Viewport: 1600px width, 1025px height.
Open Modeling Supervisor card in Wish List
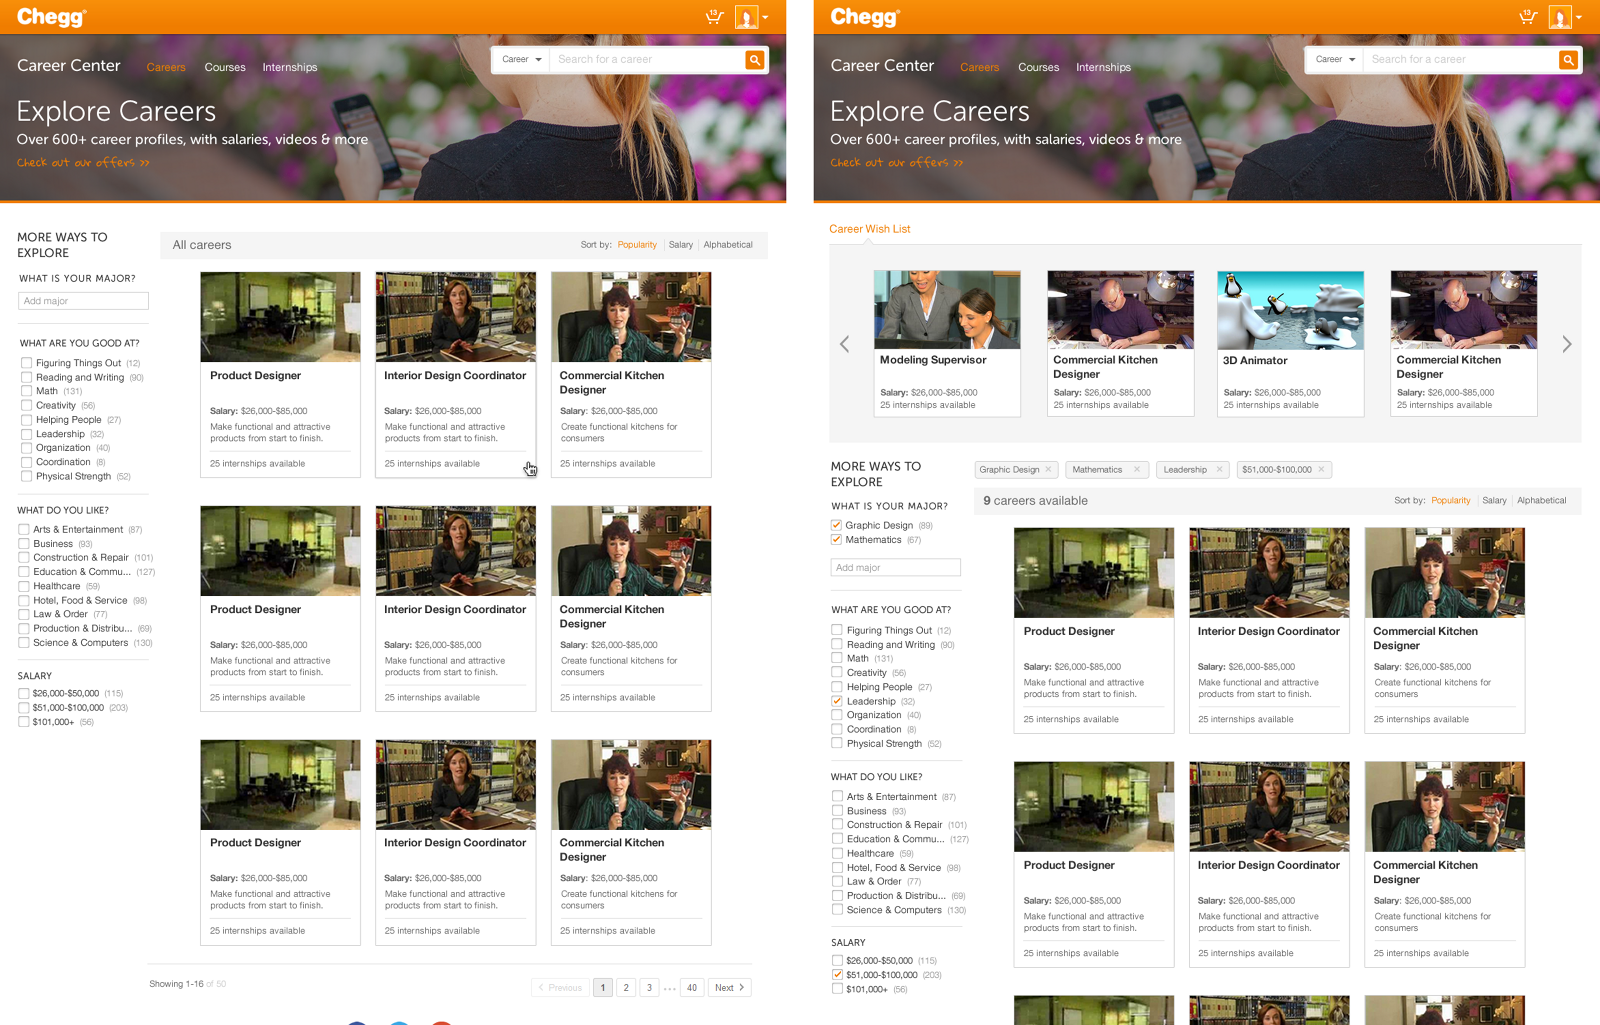(x=947, y=343)
